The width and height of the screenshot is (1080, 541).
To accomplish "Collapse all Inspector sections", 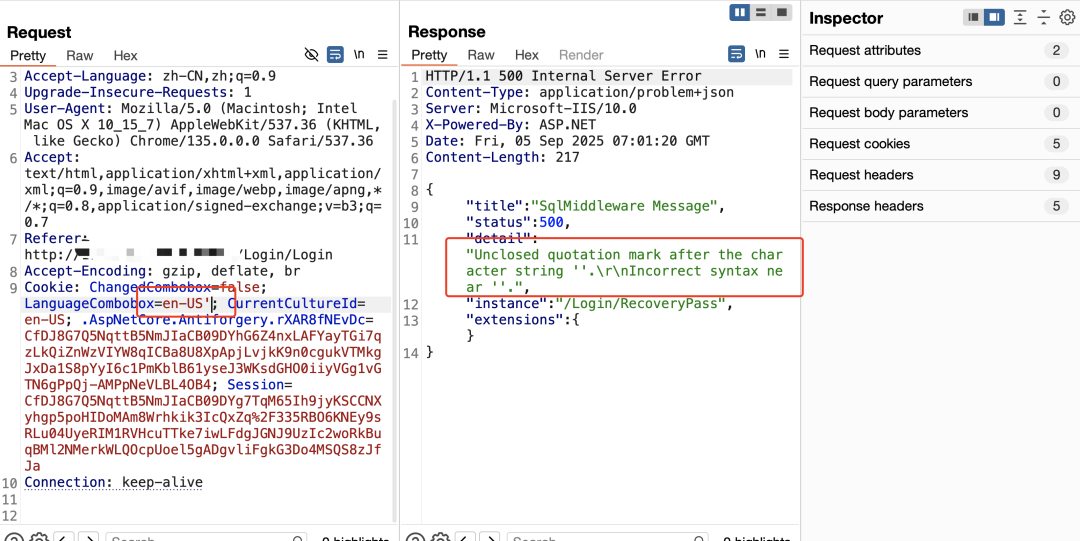I will pyautogui.click(x=1044, y=17).
